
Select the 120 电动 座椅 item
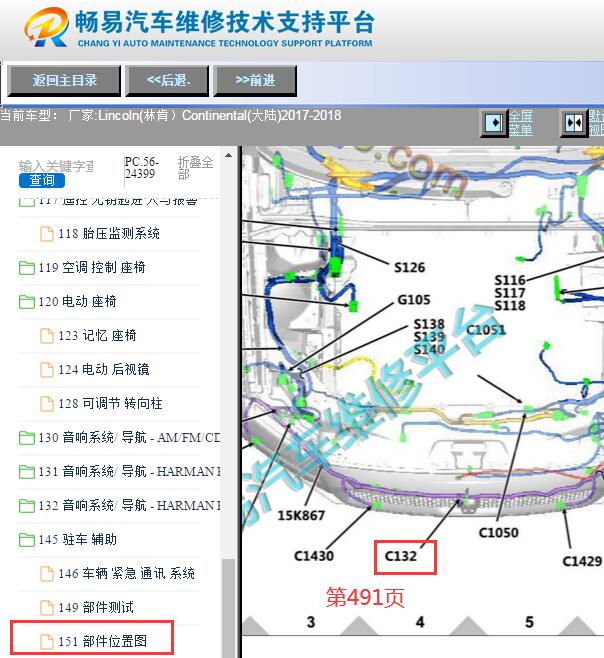point(77,301)
